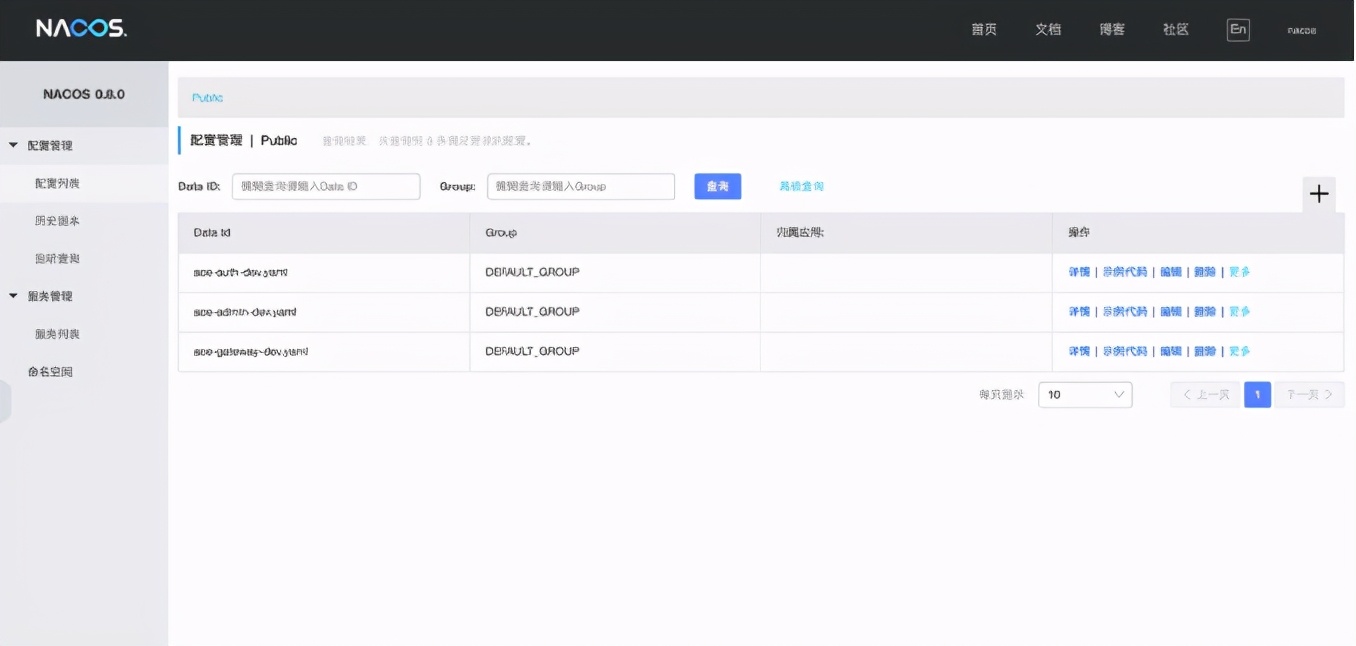The image size is (1356, 646).
Task: Click 详情 for the auth-dev config row
Action: click(1079, 272)
